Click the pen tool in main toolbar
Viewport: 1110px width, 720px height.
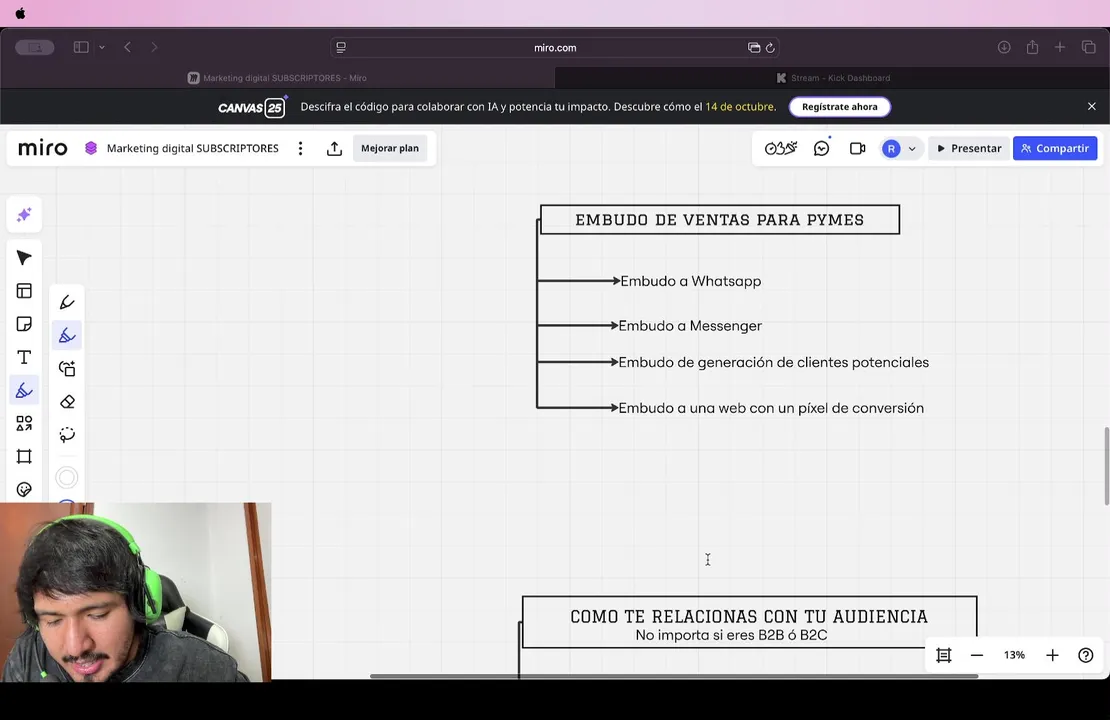(24, 390)
